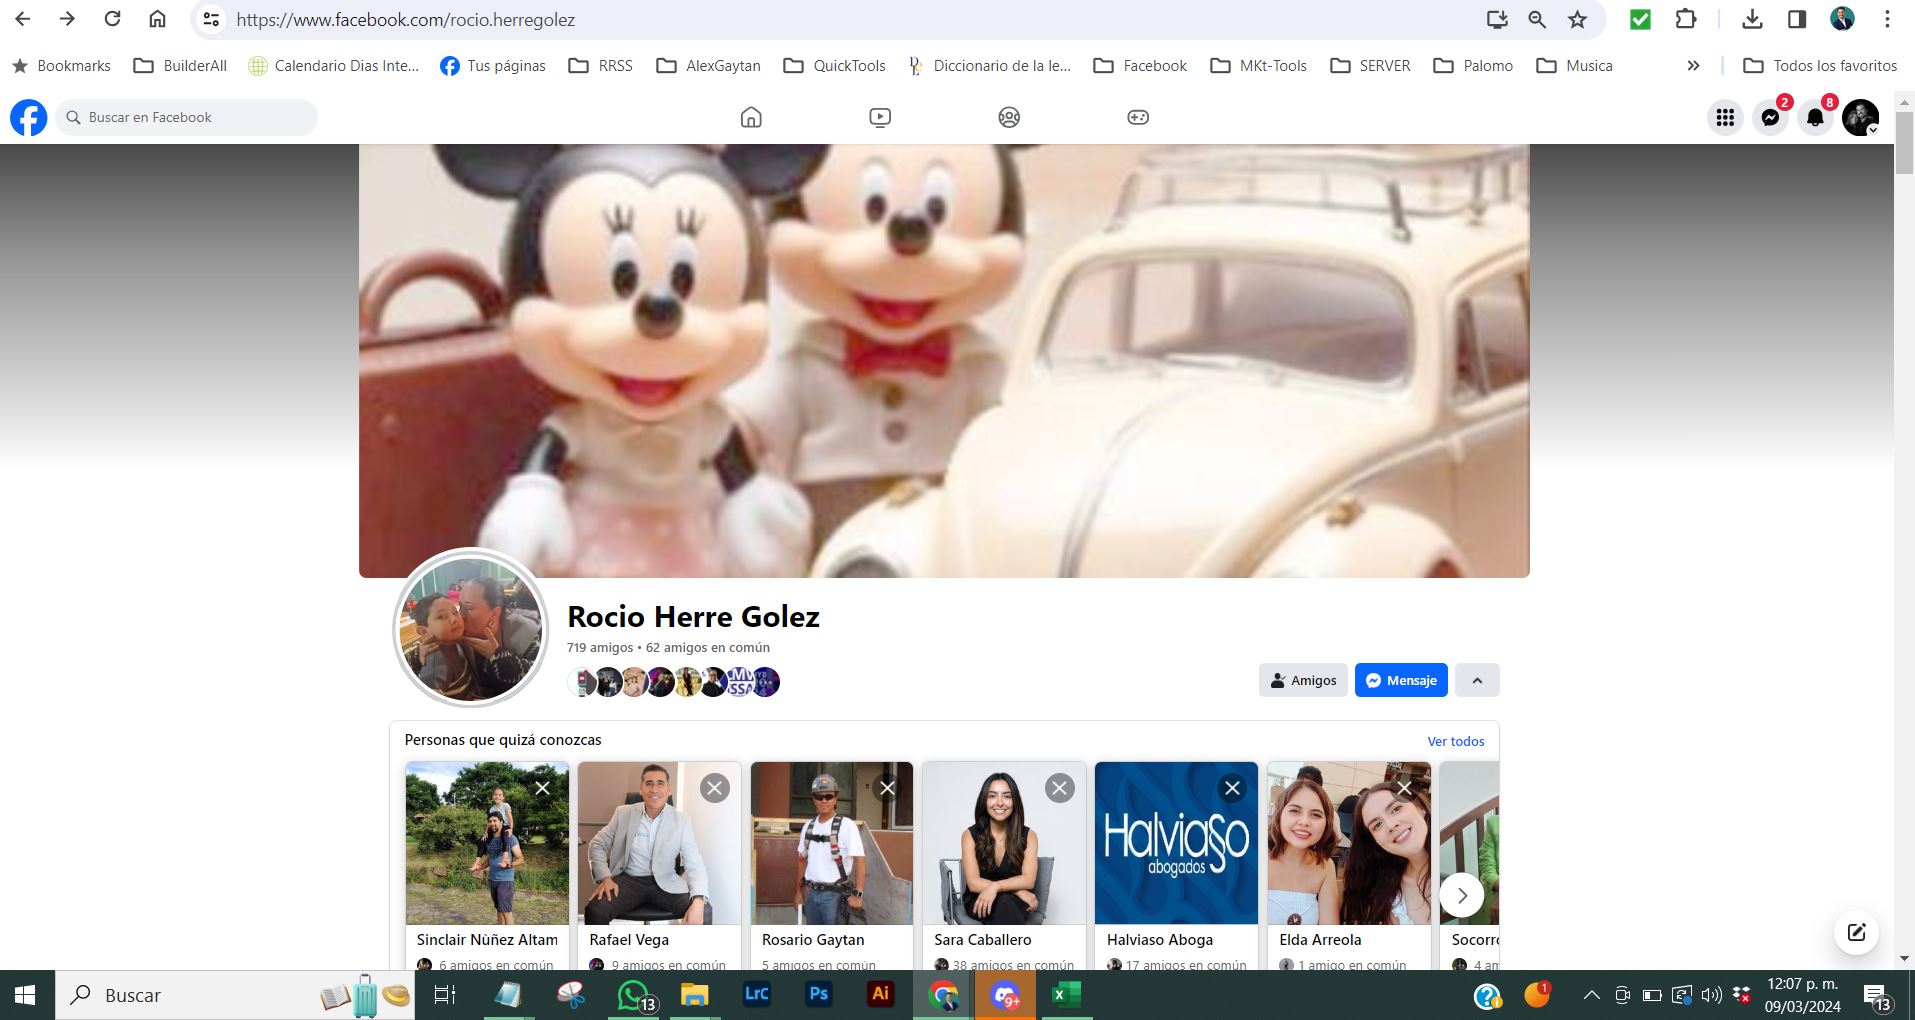Dismiss Sara Caballero suggestion
1915x1020 pixels.
(1059, 788)
